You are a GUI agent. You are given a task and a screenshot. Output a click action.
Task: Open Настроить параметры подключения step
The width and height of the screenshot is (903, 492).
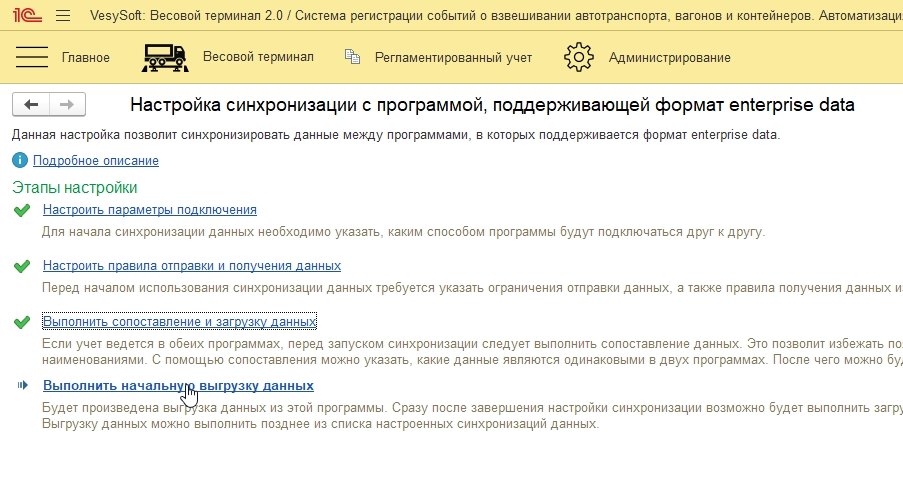[x=150, y=210]
